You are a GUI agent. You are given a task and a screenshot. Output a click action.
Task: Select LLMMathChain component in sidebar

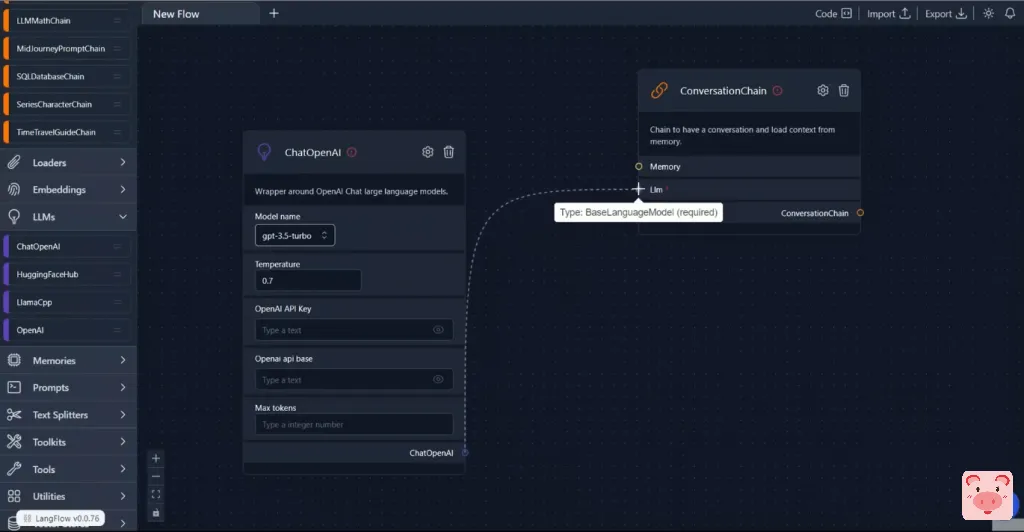tap(67, 21)
